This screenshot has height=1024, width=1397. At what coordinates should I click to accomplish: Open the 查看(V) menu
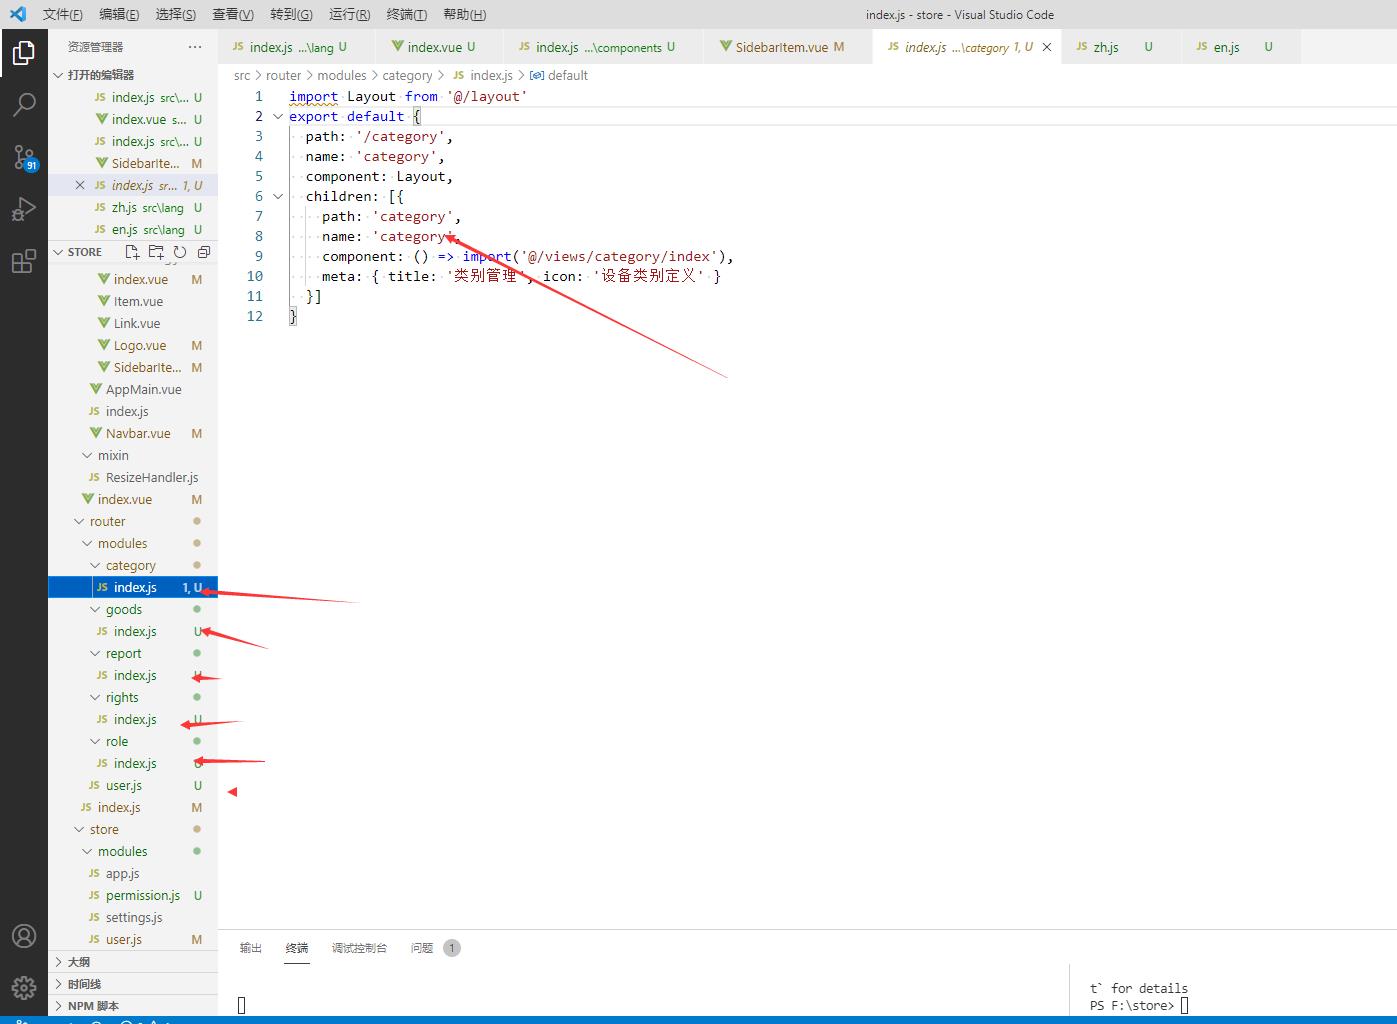(233, 14)
